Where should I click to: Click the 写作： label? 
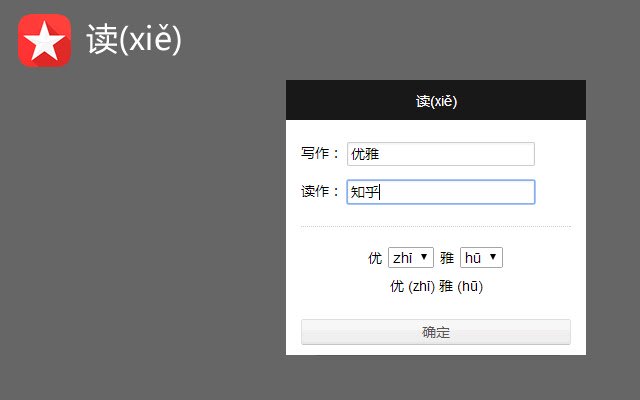click(320, 153)
